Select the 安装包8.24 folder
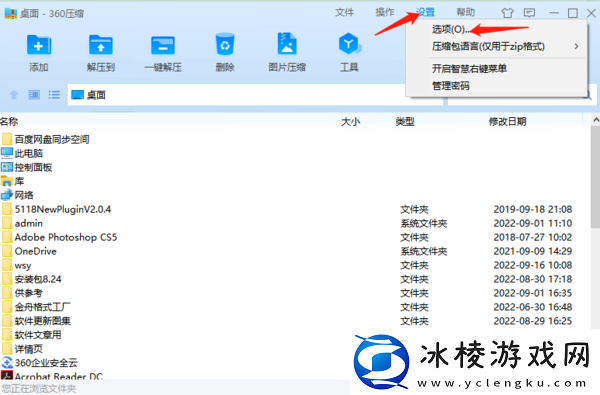The image size is (600, 395). point(38,279)
